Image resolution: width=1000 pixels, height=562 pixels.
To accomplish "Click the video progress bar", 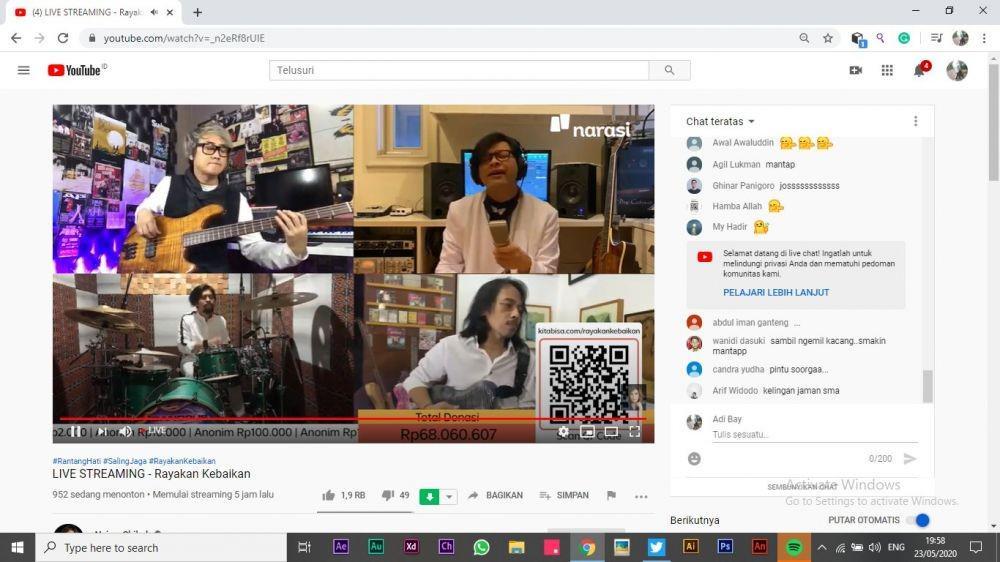I will click(353, 419).
